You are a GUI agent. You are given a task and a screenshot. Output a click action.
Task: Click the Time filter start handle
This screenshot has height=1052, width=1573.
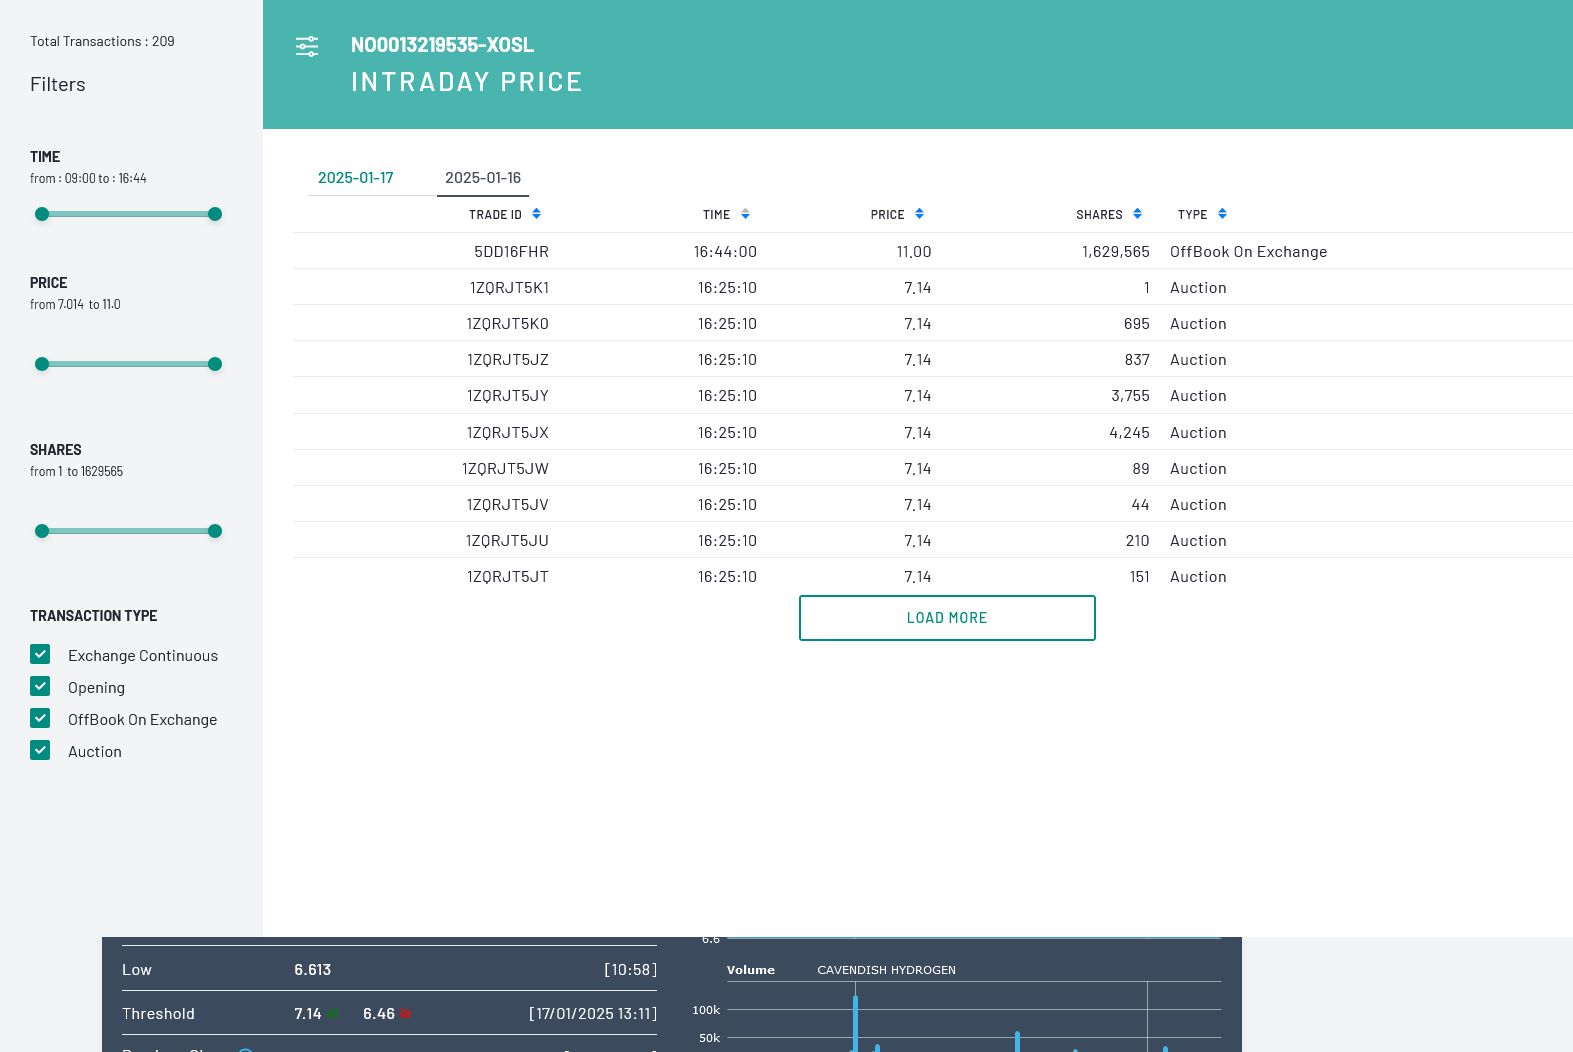pos(42,214)
